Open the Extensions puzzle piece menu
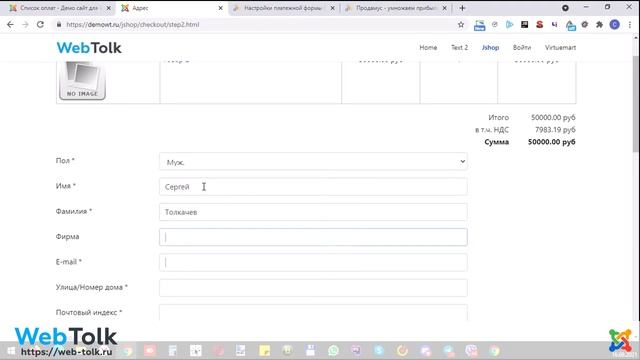640x360 pixels. tap(599, 24)
